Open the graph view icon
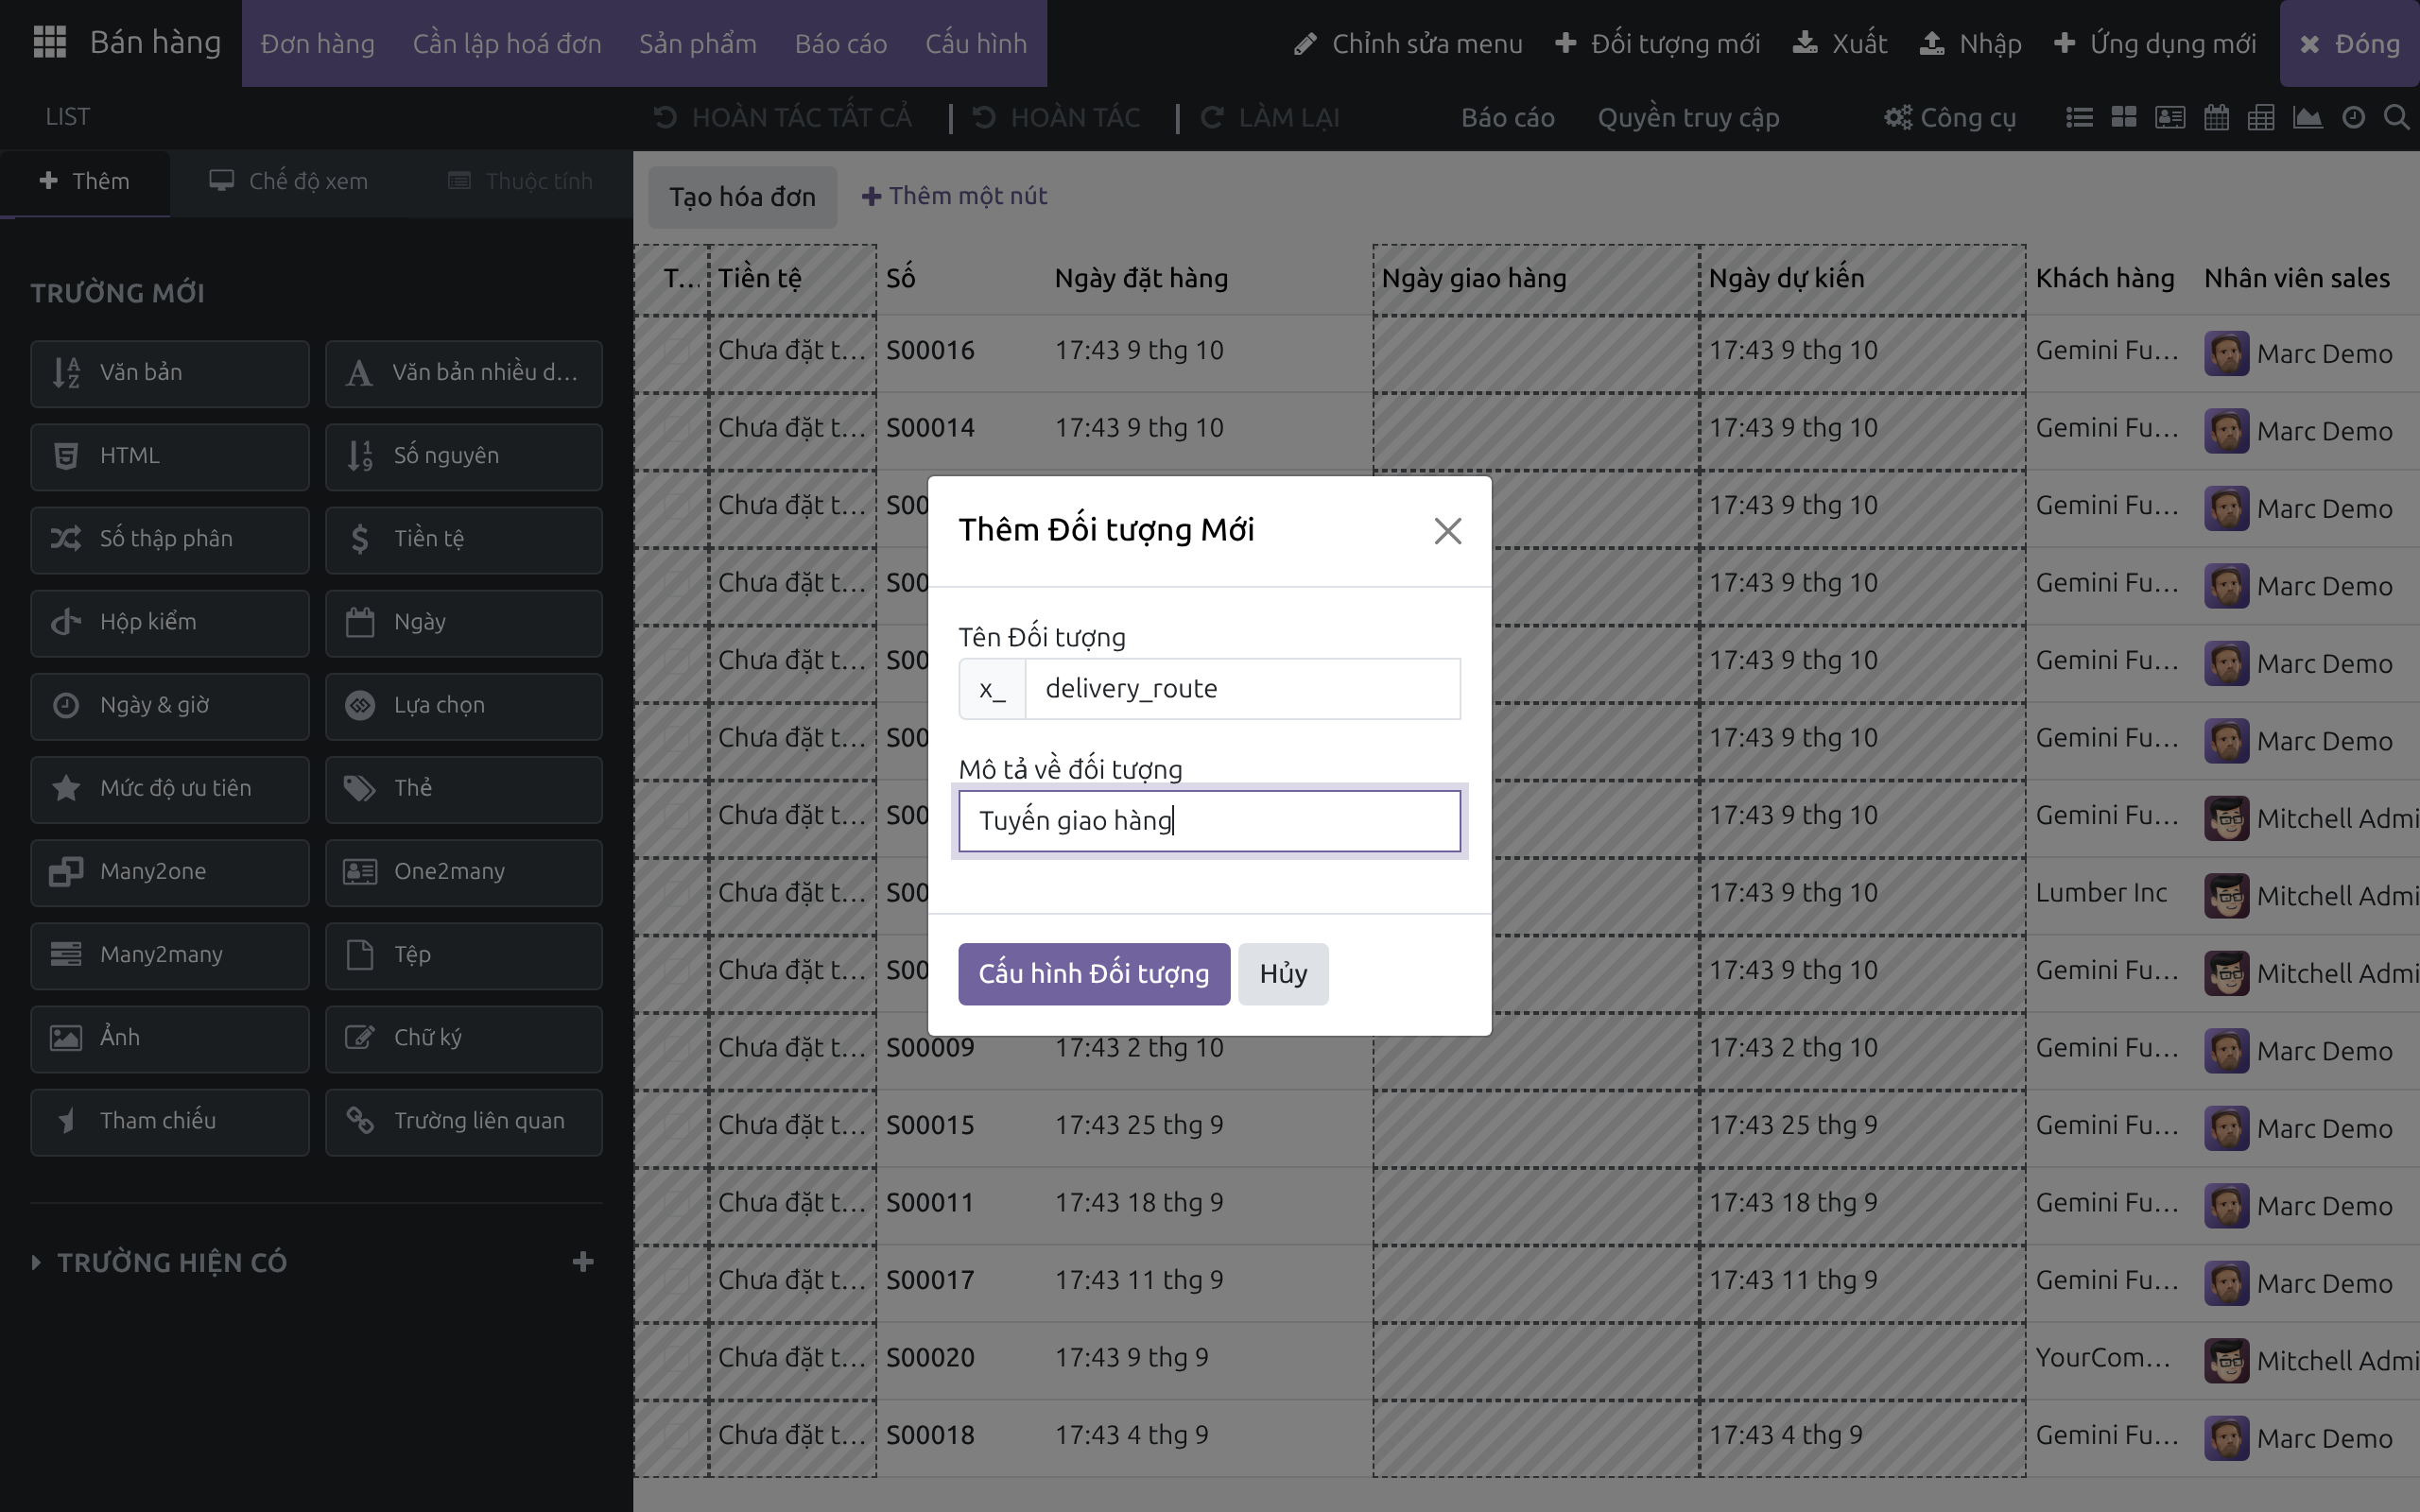2420x1512 pixels. pyautogui.click(x=2307, y=118)
